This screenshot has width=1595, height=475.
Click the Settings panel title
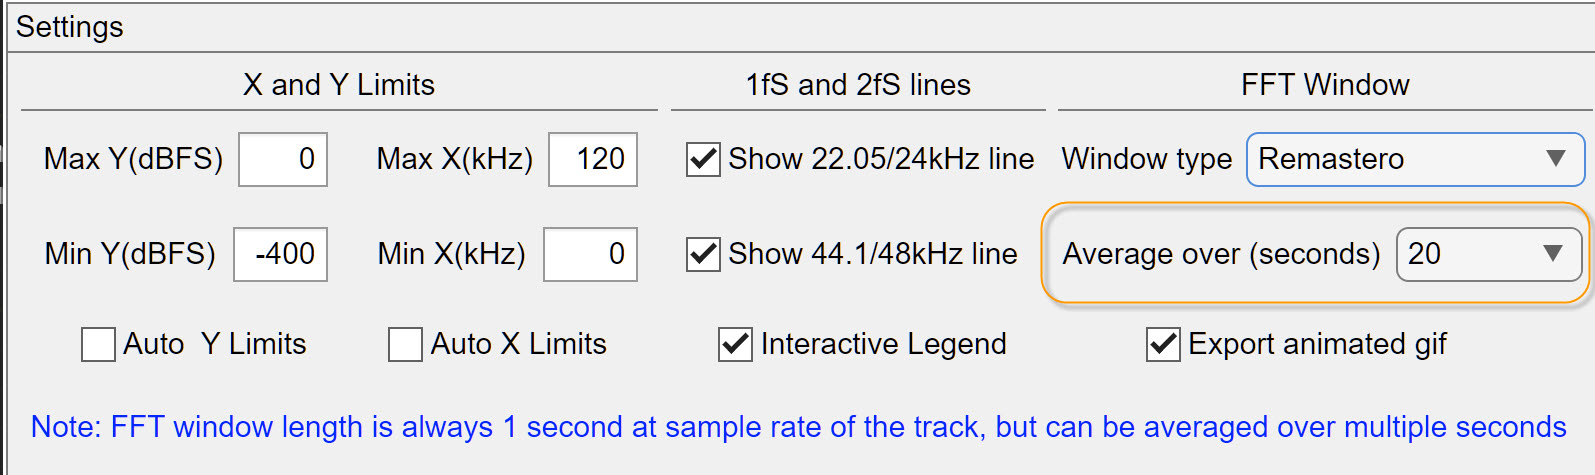click(70, 27)
